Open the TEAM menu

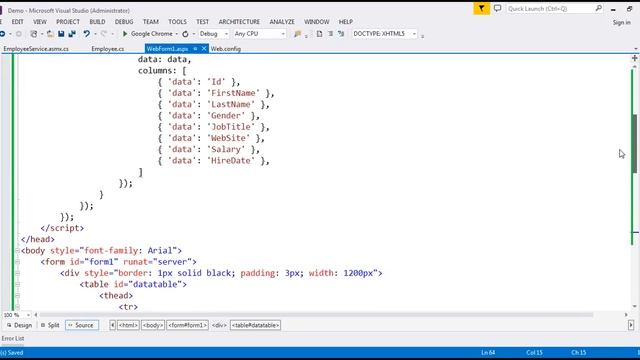[151, 22]
